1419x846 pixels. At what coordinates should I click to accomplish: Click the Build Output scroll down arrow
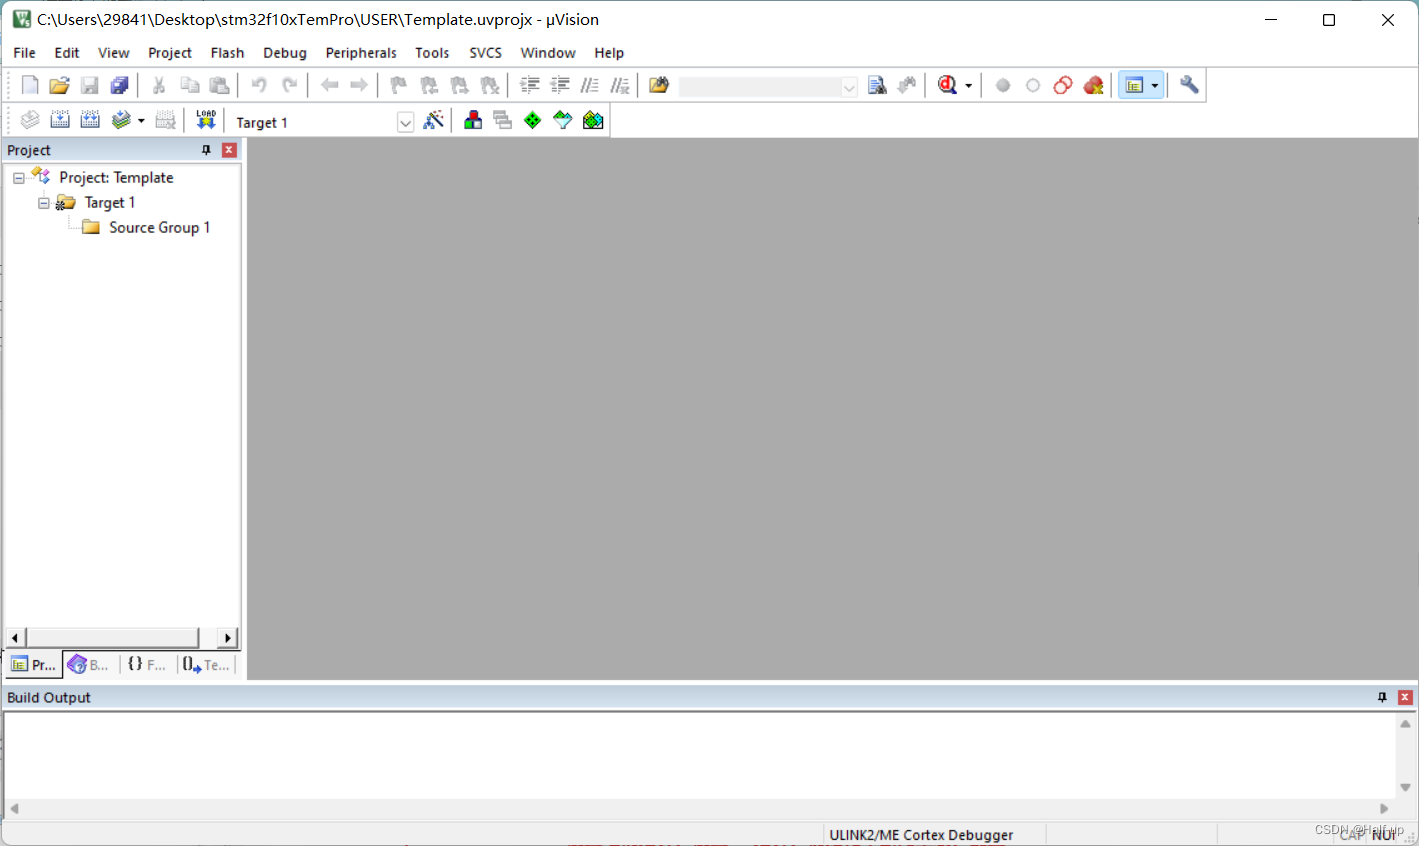tap(1405, 787)
